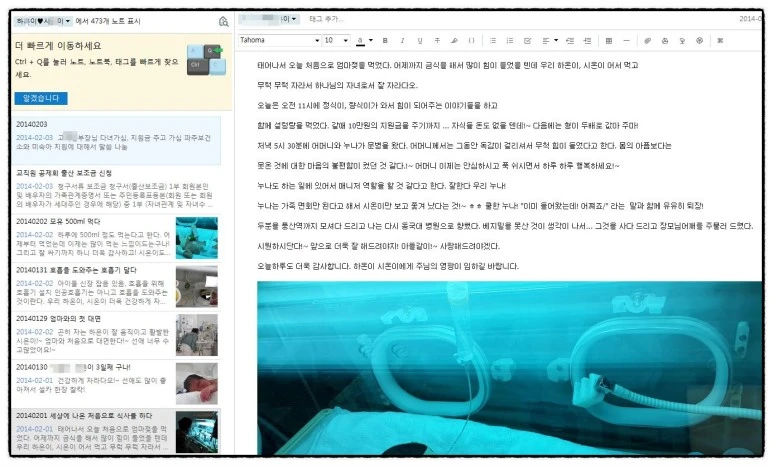Image resolution: width=773 pixels, height=466 pixels.
Task: Open the note '교직원 공제회 출산 보조금 신청'
Action: [116, 189]
